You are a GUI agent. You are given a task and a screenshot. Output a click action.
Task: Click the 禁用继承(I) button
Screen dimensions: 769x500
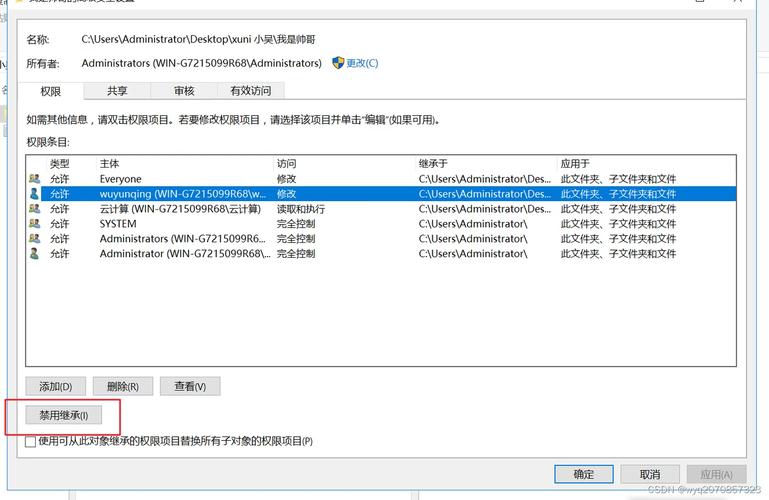point(64,415)
